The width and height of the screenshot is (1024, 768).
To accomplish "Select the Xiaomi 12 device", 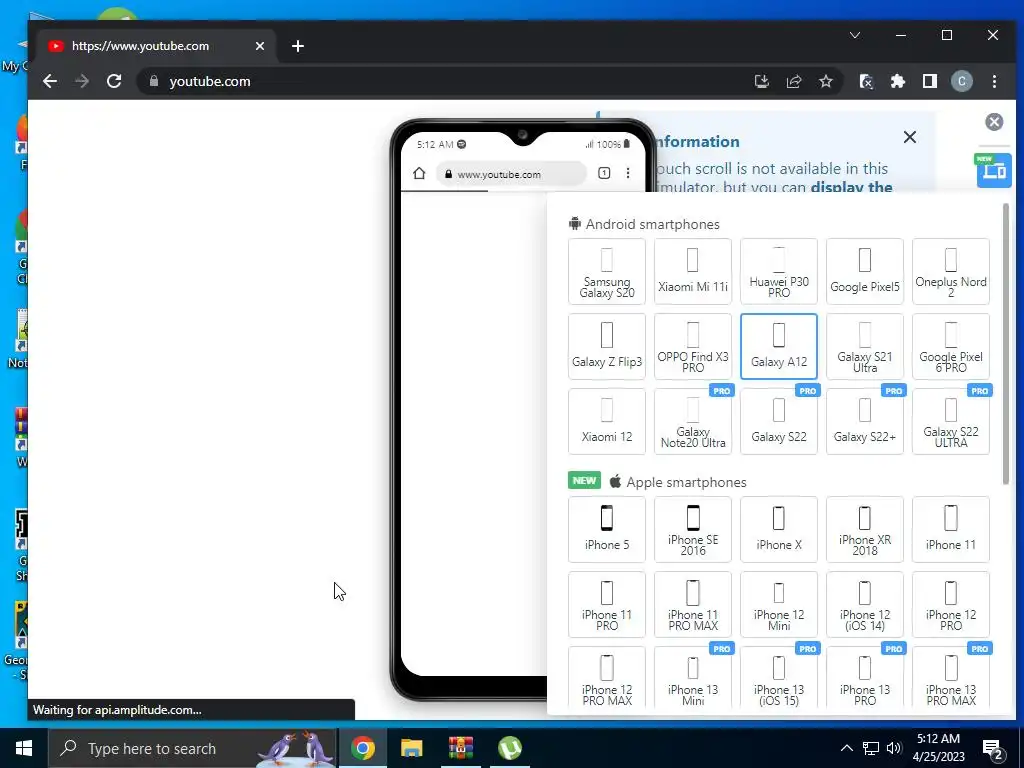I will [x=607, y=421].
